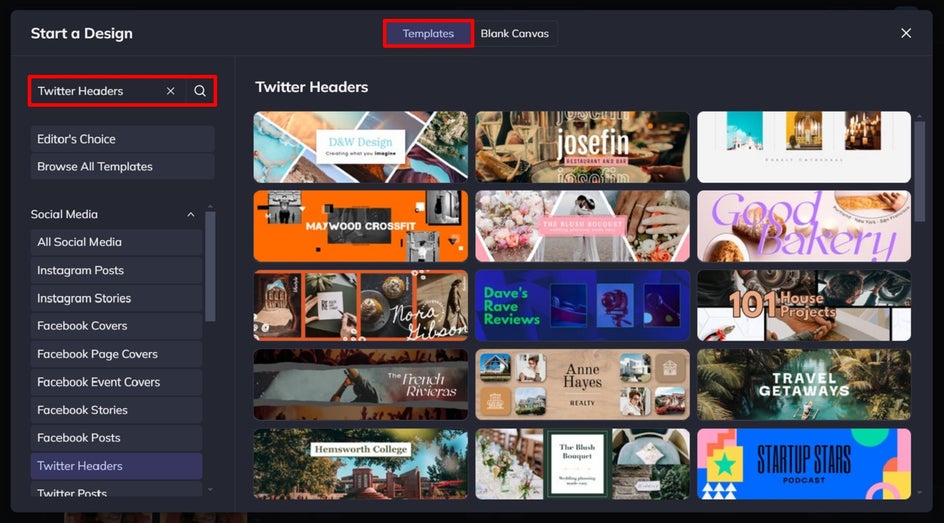Go to the Facebook Stories category
Screen dimensions: 944x523
[116, 410]
